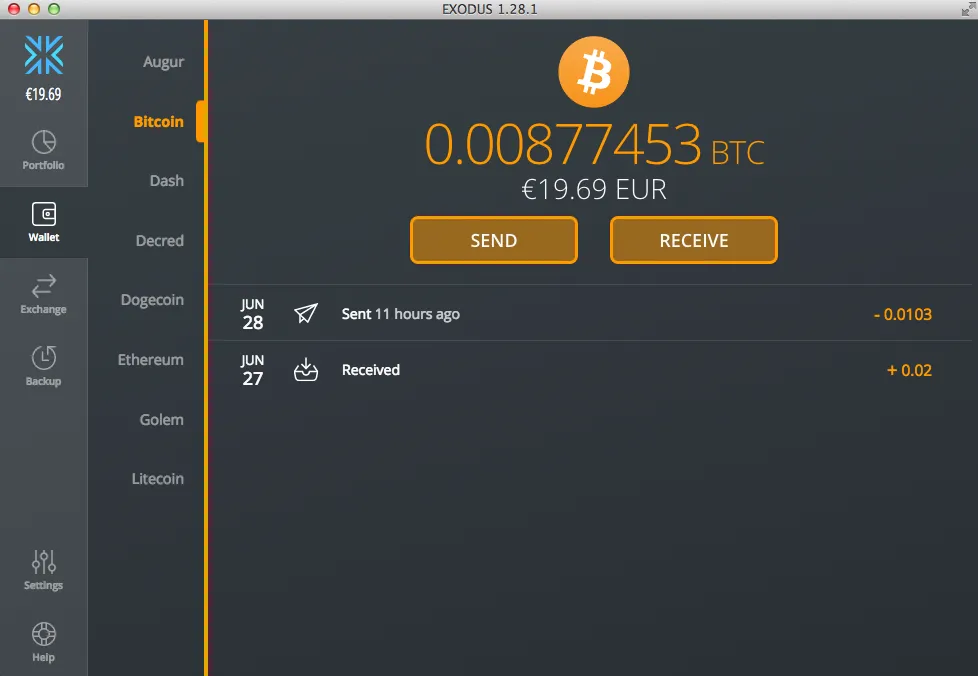Toggle fullscreen arrows in title bar
Screen dimensions: 978x676
(x=969, y=9)
